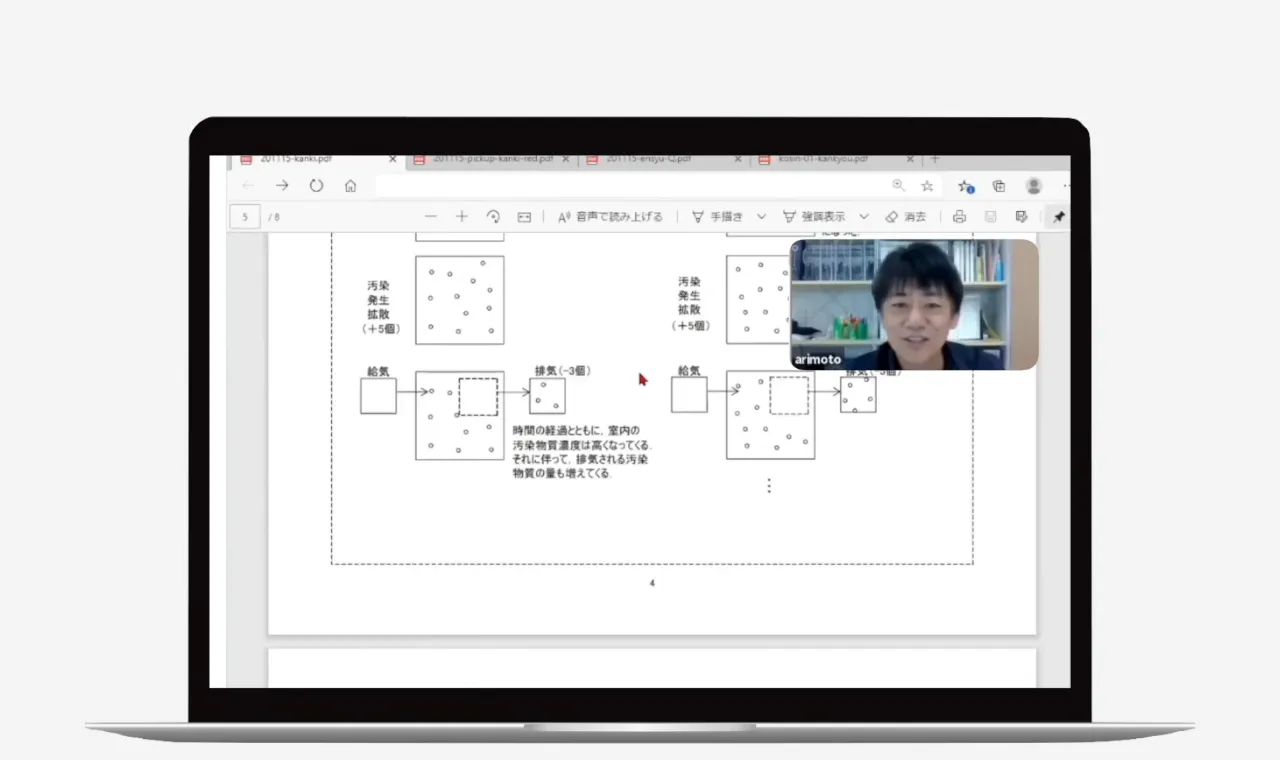
Task: Switch to the kosin-01-kankyou.pdf tab
Action: (x=825, y=159)
